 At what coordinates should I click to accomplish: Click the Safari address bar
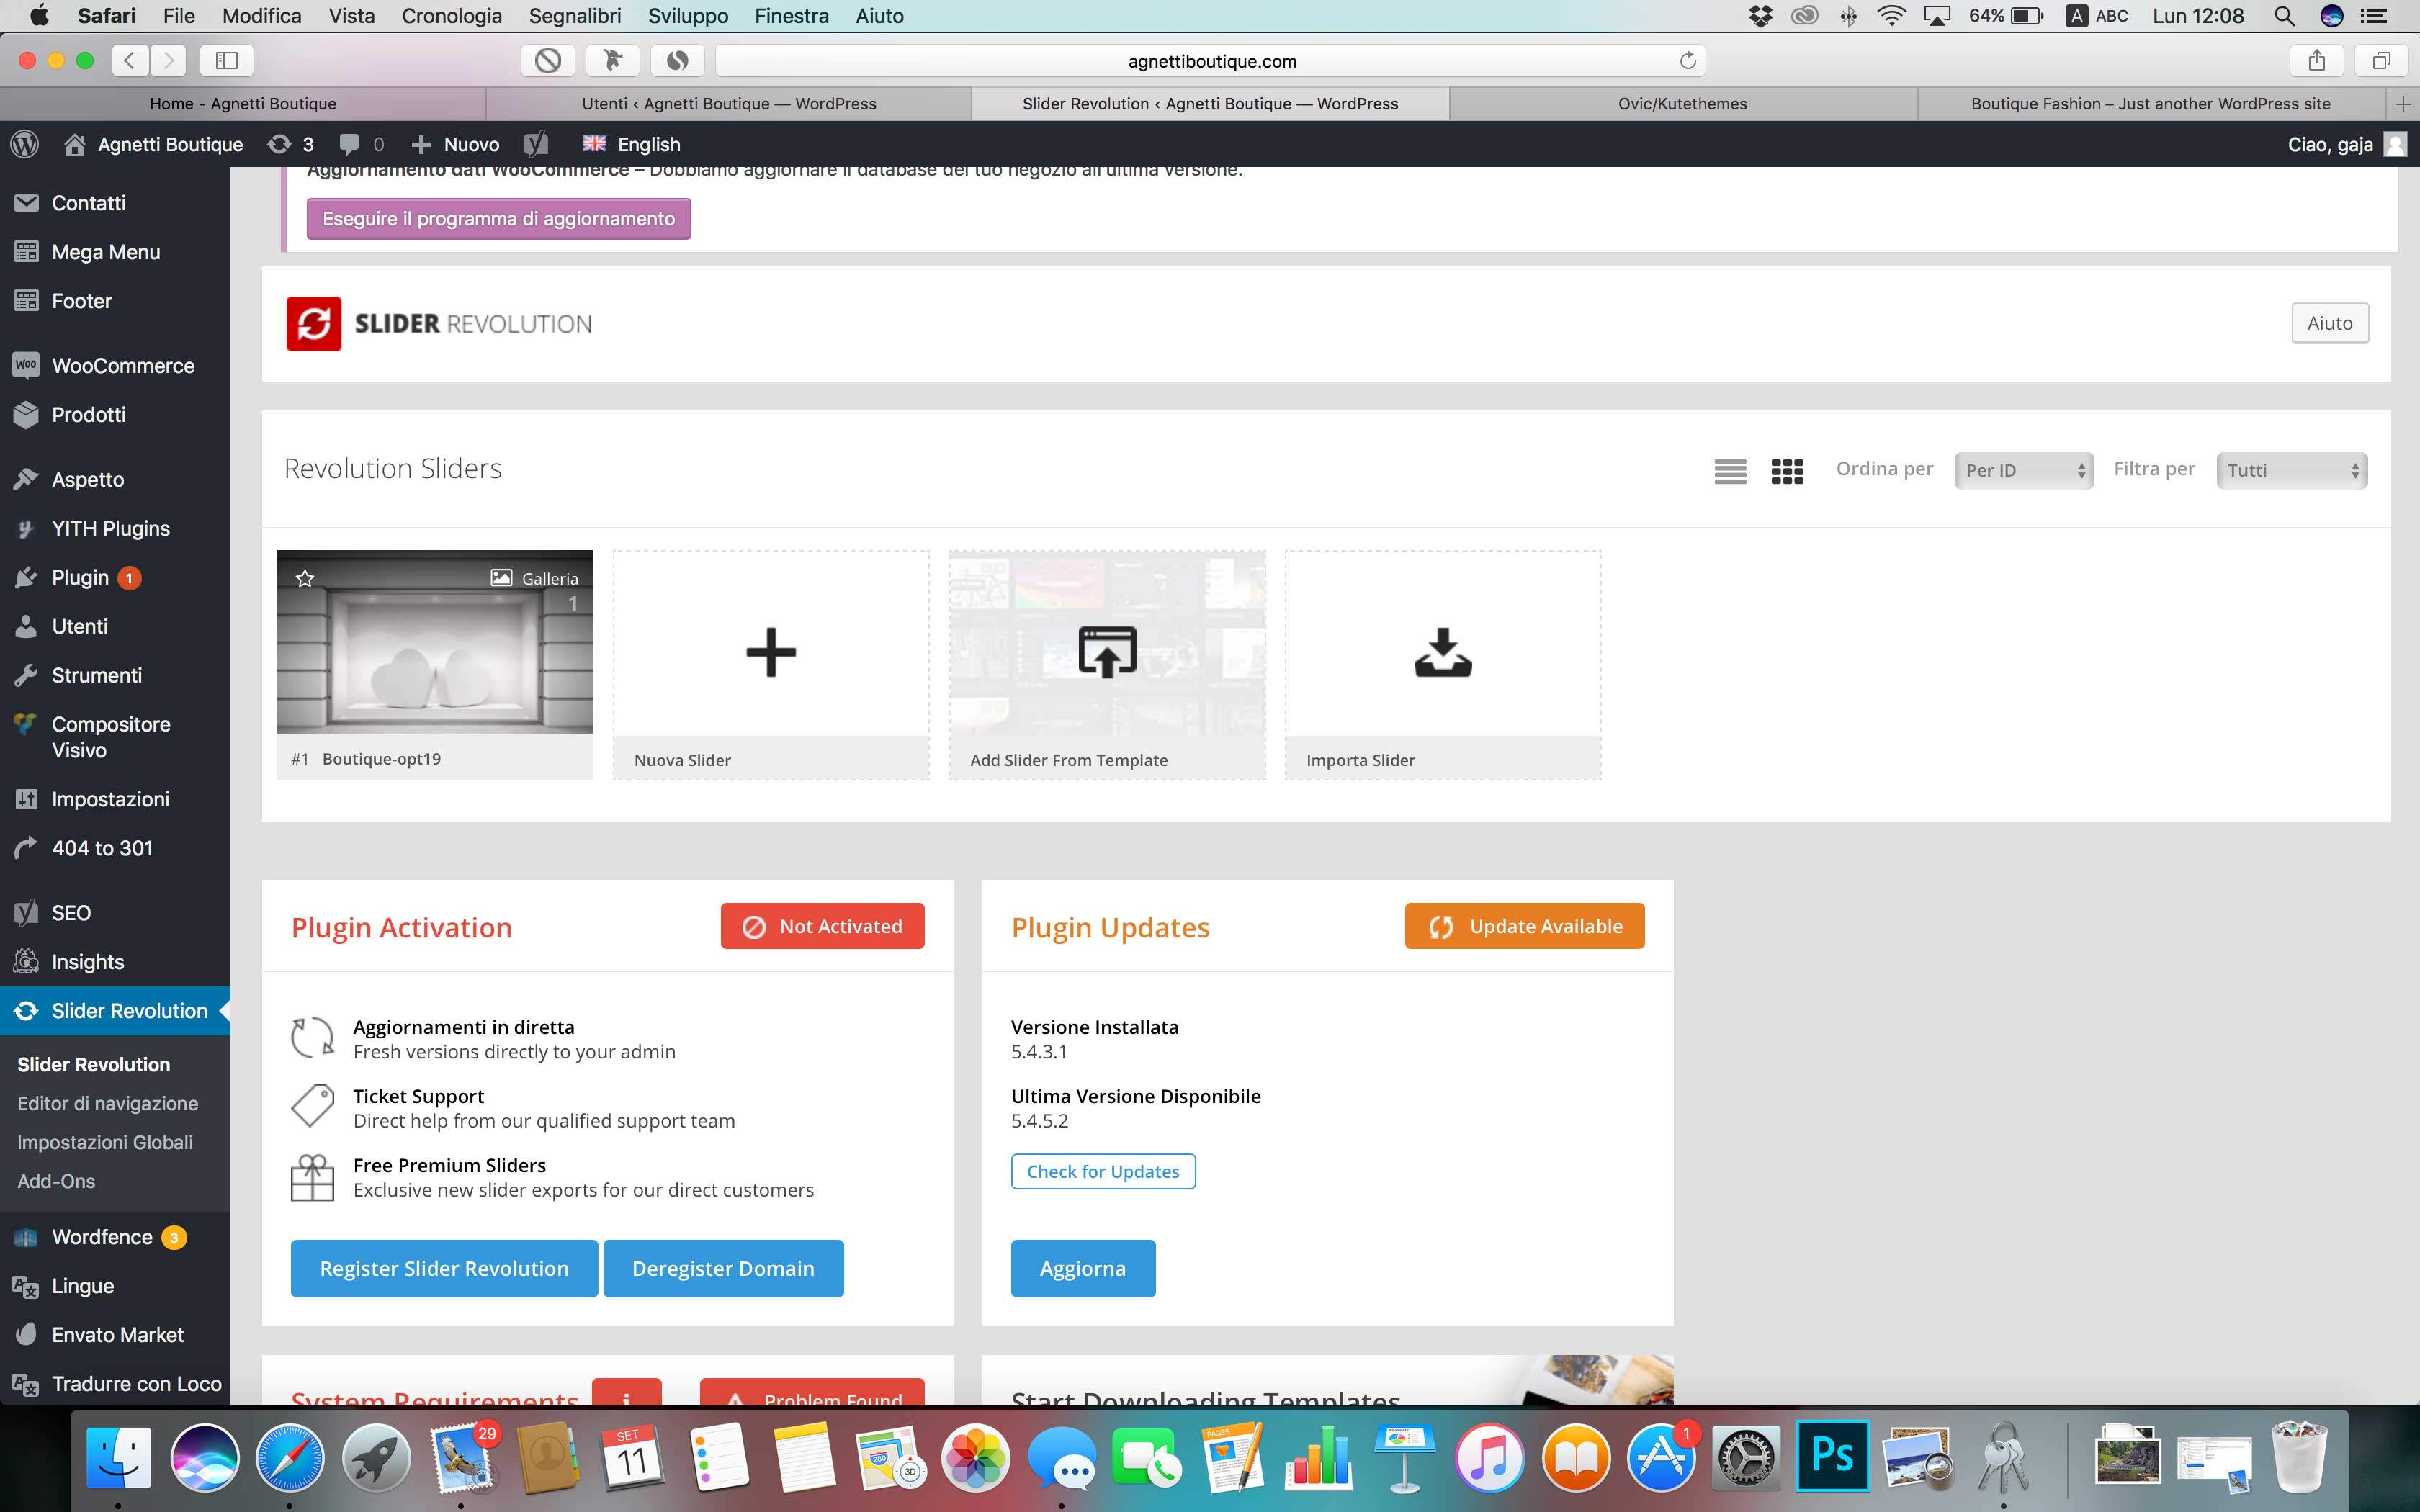pyautogui.click(x=1211, y=61)
